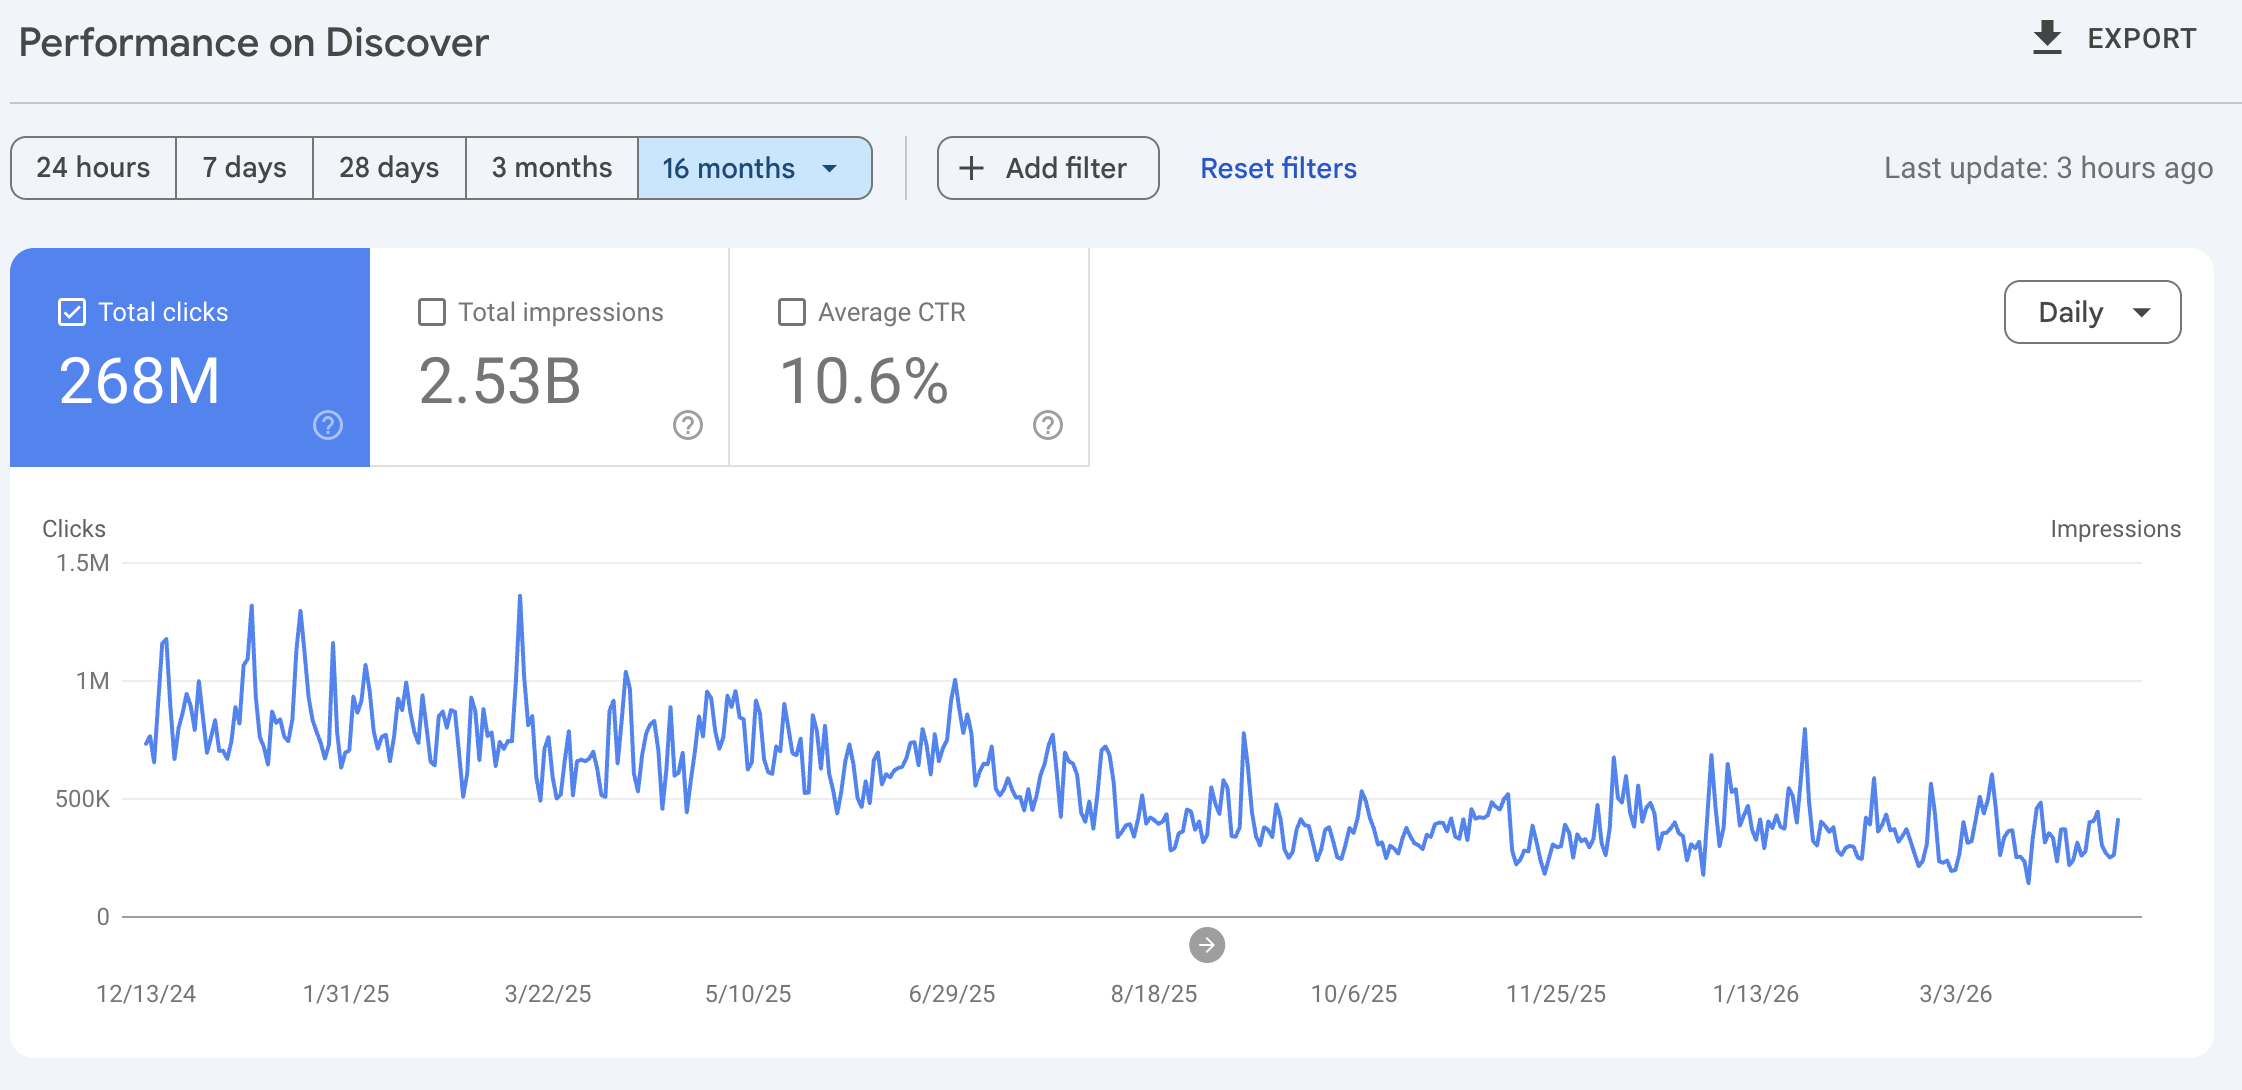
Task: Expand the 16 months selector chevron
Action: (x=829, y=168)
